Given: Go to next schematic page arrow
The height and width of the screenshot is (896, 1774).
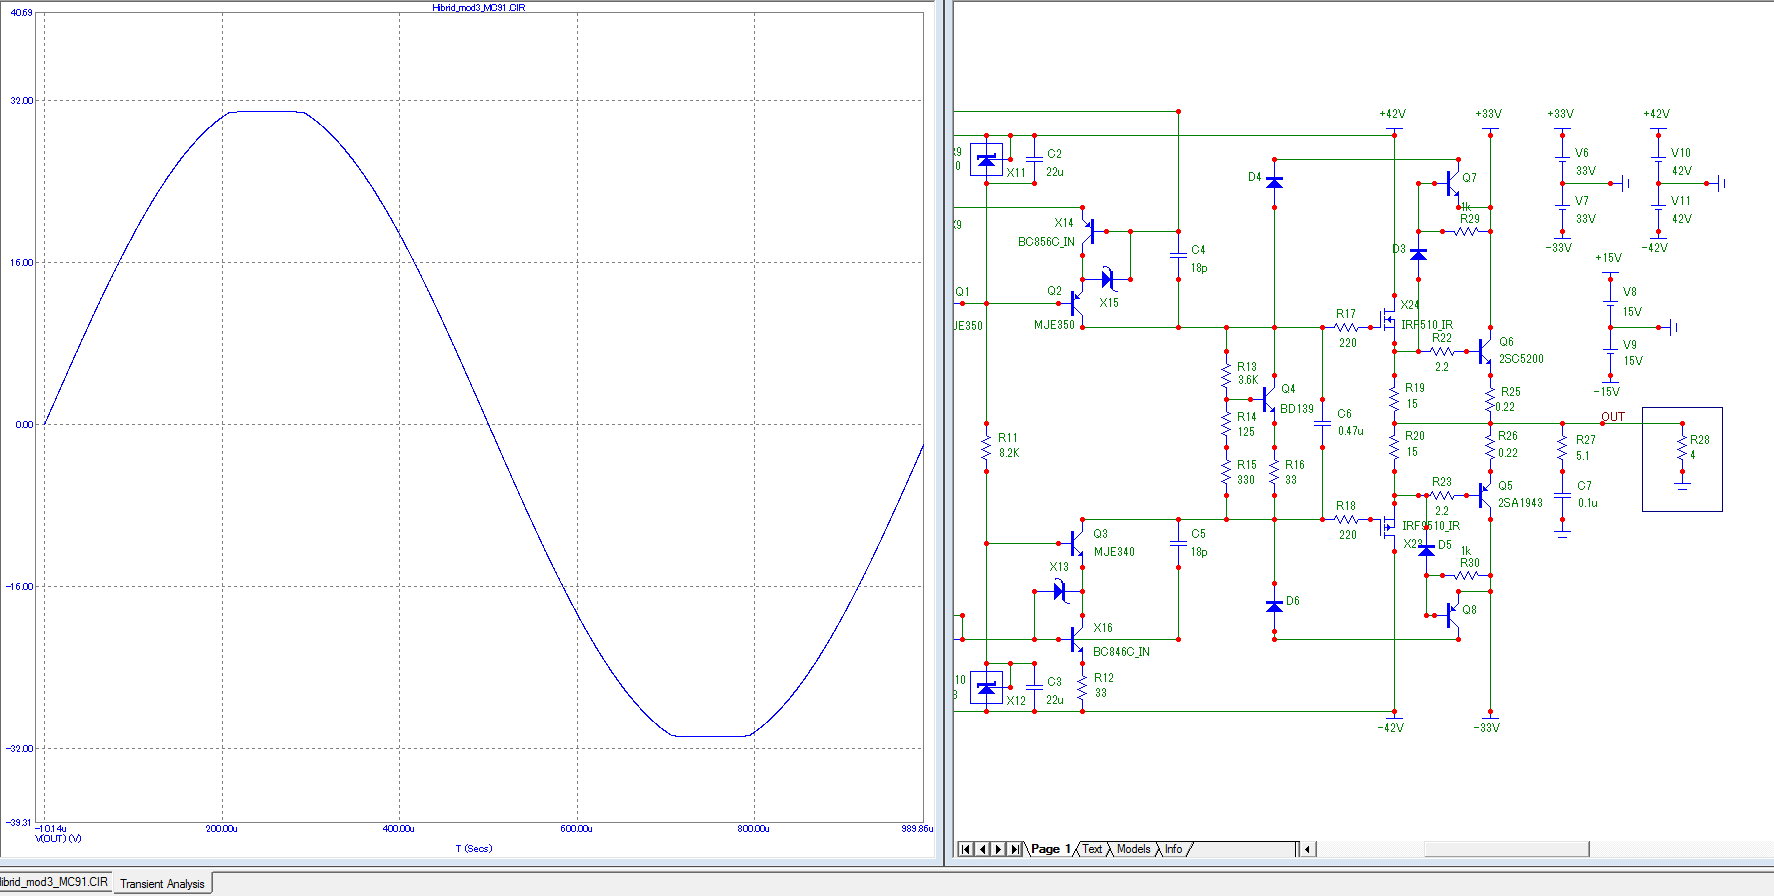Looking at the screenshot, I should 998,849.
